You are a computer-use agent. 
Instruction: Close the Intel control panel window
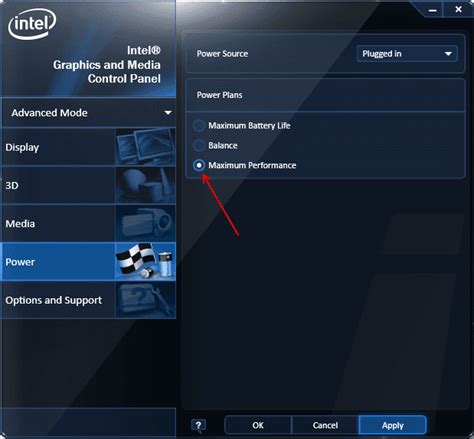459,10
